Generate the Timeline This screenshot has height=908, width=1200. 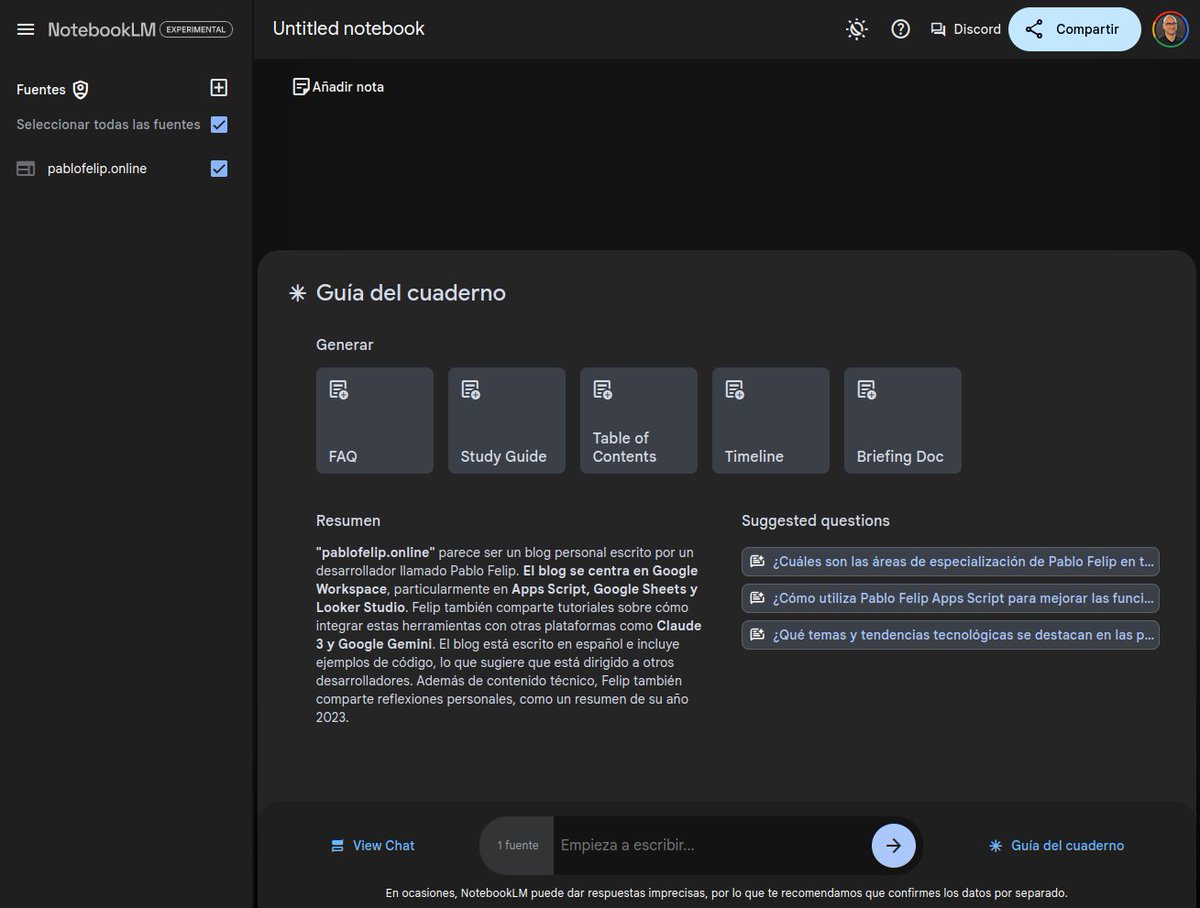tap(771, 420)
